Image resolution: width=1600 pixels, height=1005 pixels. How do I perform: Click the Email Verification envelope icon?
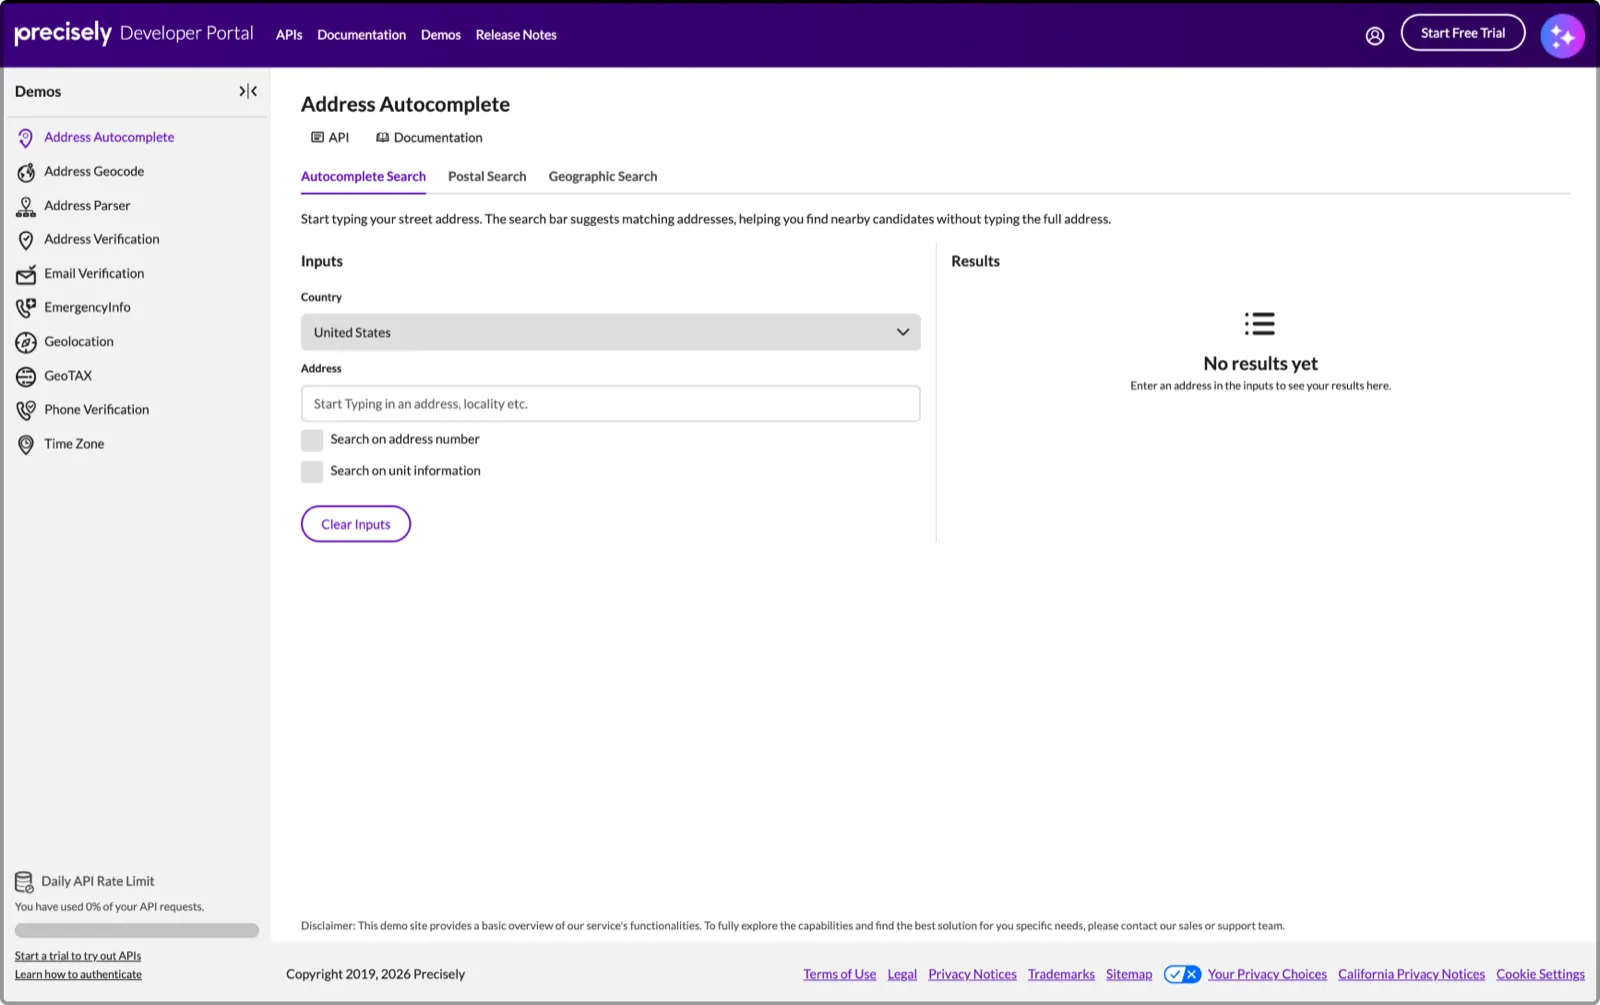(26, 274)
